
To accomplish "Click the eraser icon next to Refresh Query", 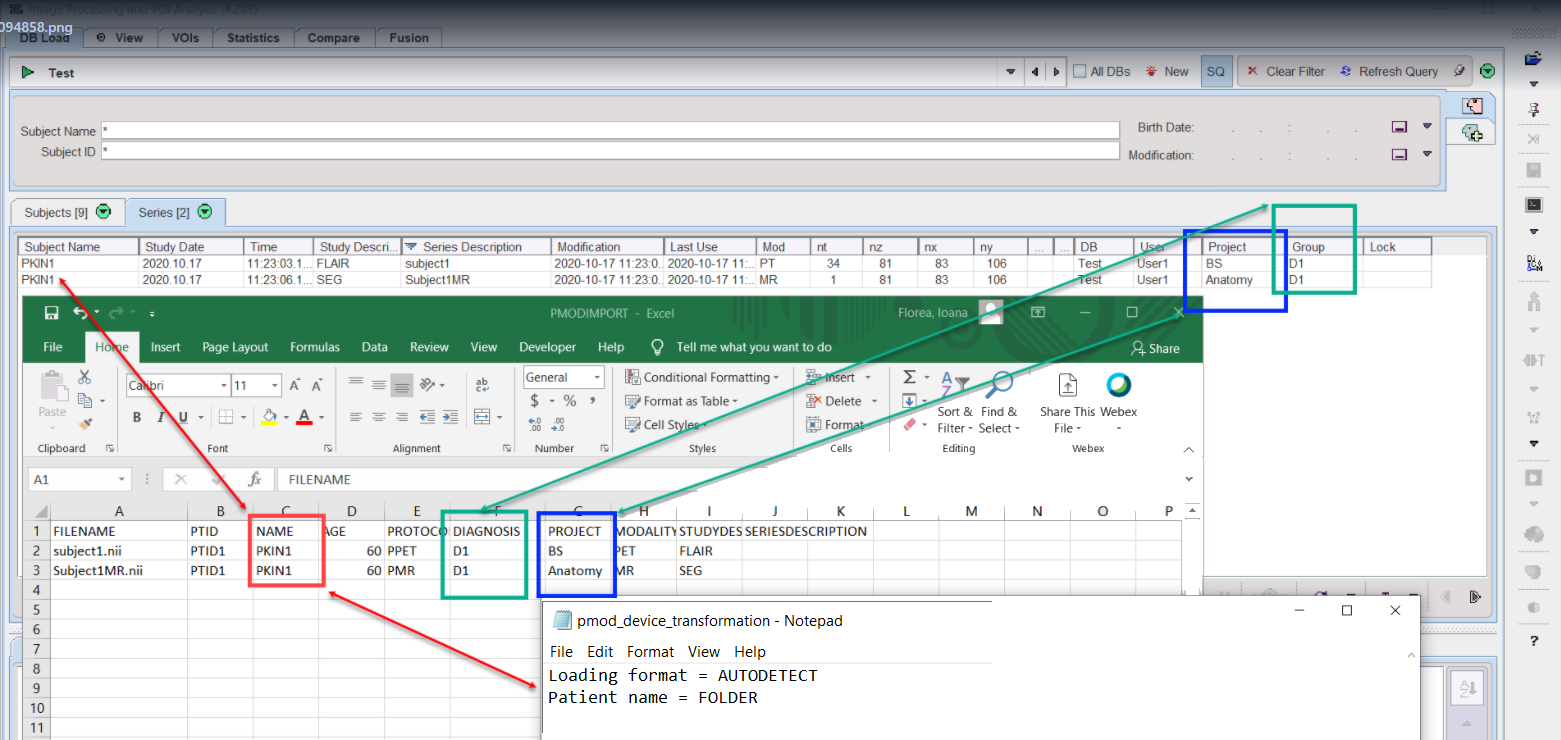I will pos(1460,71).
